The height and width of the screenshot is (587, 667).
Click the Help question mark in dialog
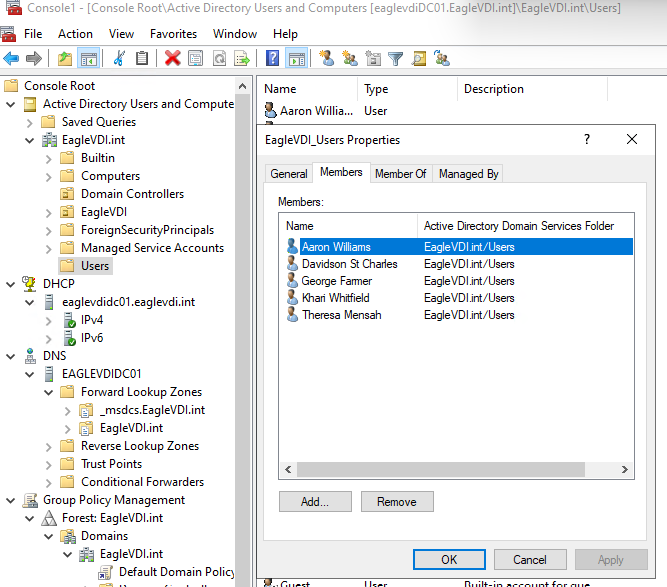587,139
